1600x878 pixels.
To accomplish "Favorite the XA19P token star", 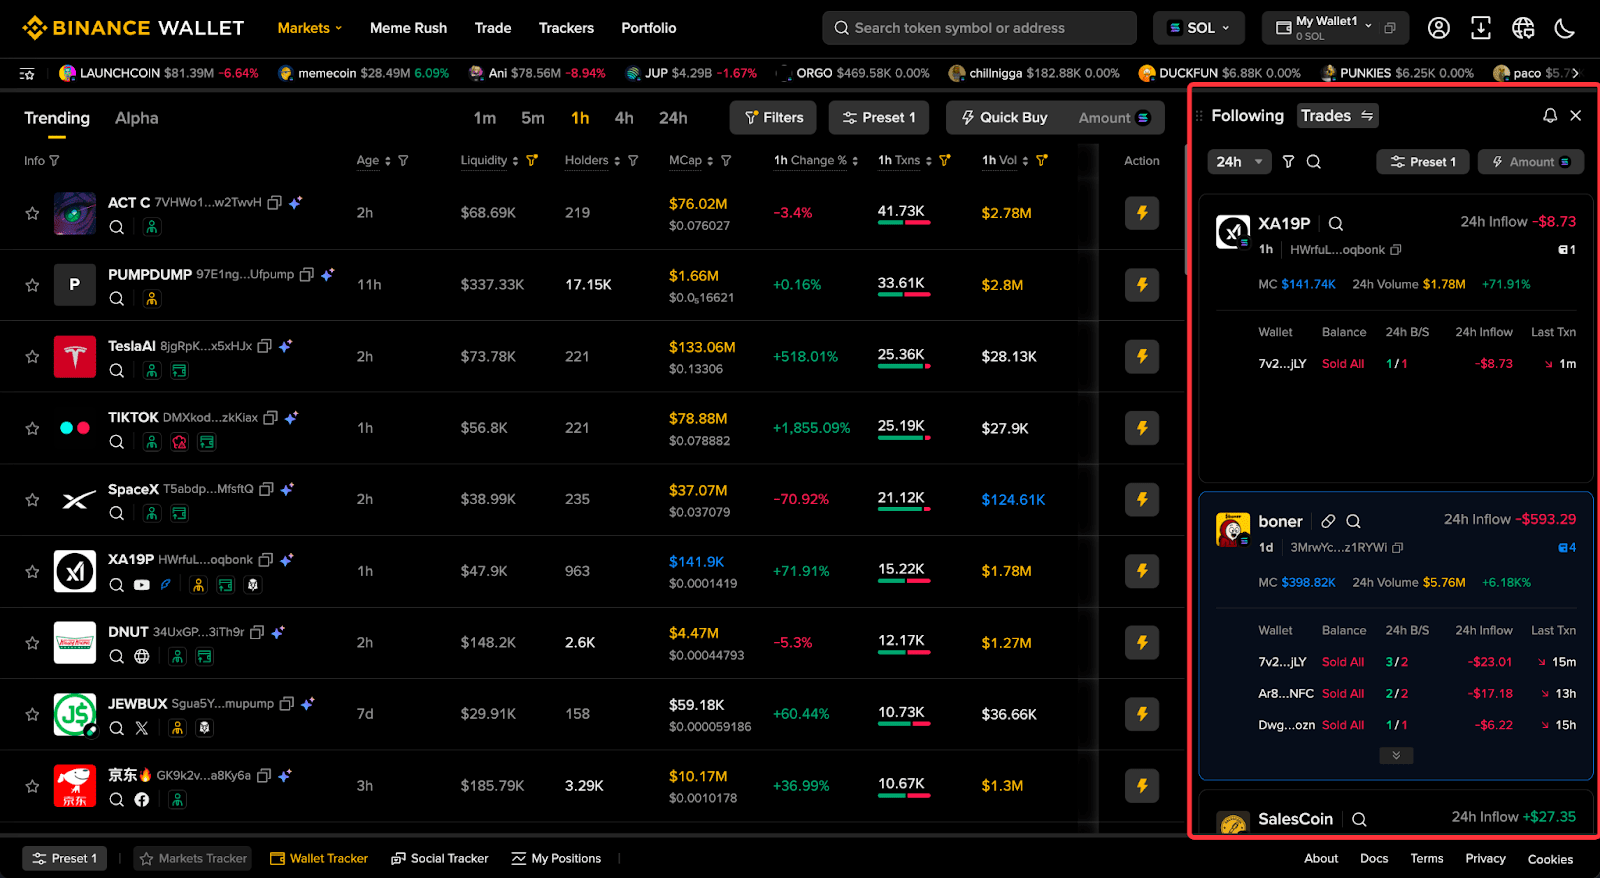I will 32,571.
